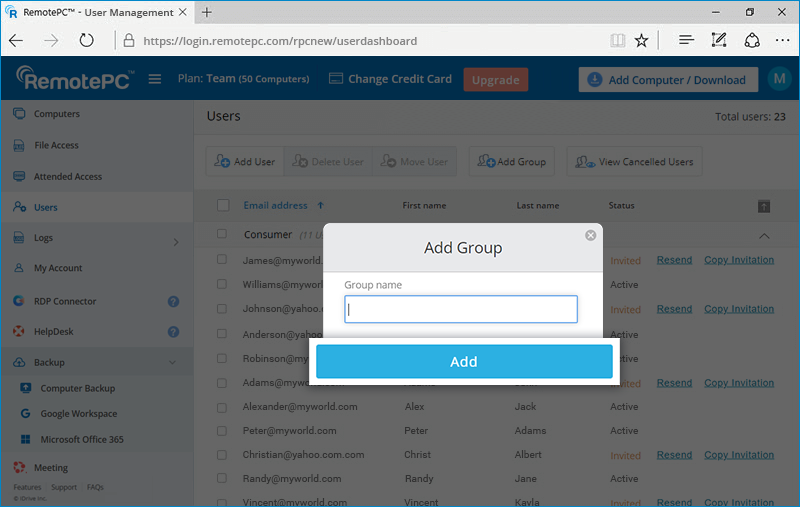This screenshot has width=800, height=507.
Task: Open Computers in the sidebar
Action: point(56,114)
